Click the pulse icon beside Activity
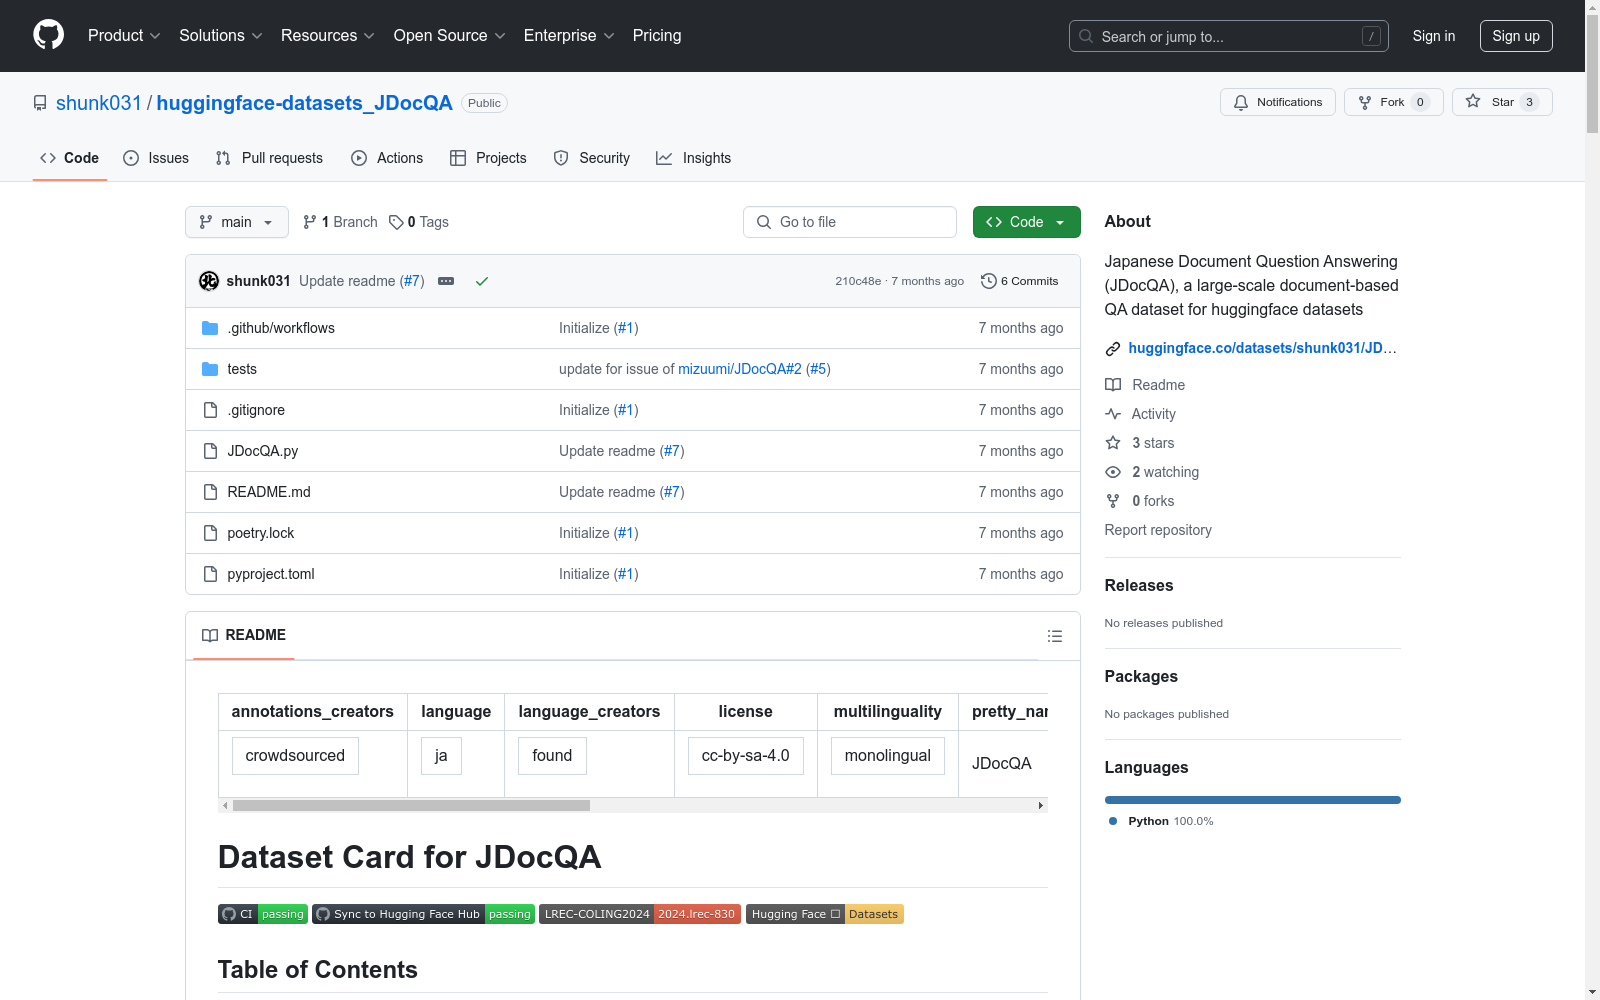The width and height of the screenshot is (1600, 1000). 1113,414
